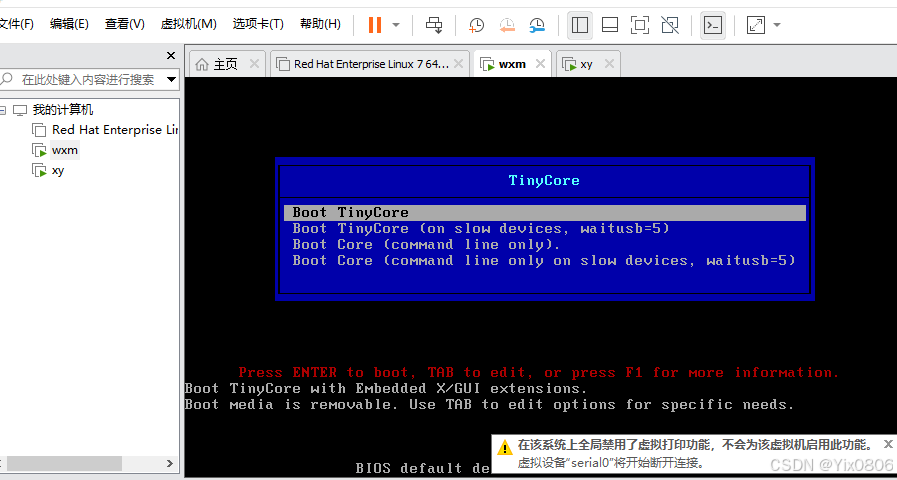Screen dimensions: 897x480
Task: Click the running VM icon on xy tab
Action: point(570,65)
